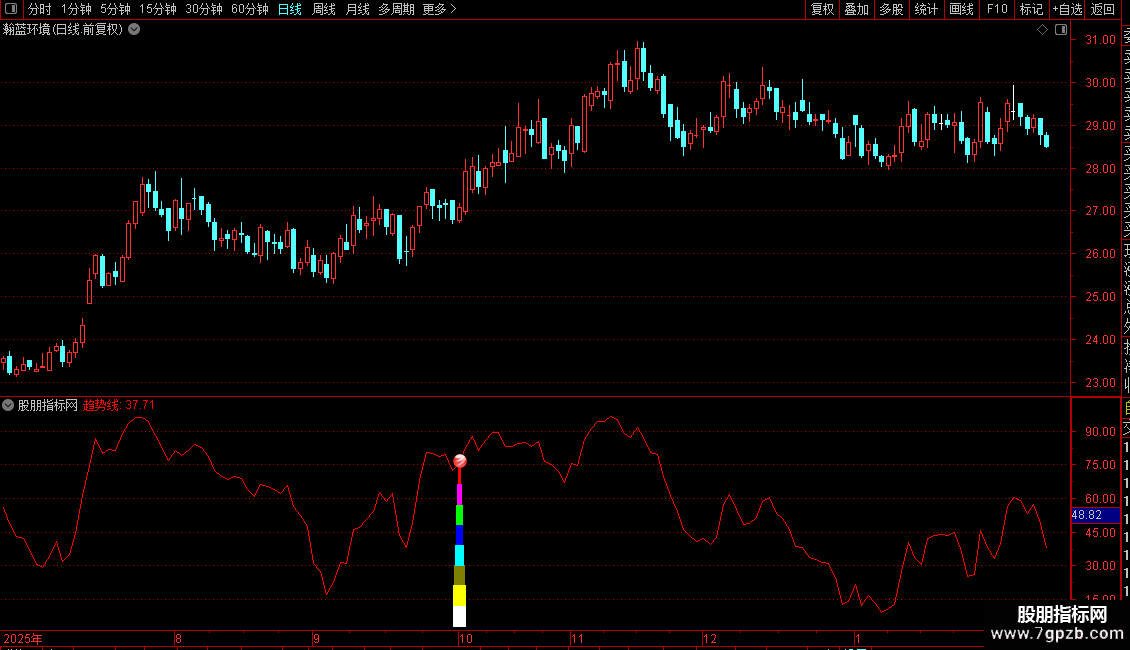Toggle 复权 price adjustment
The height and width of the screenshot is (650, 1130).
point(822,9)
